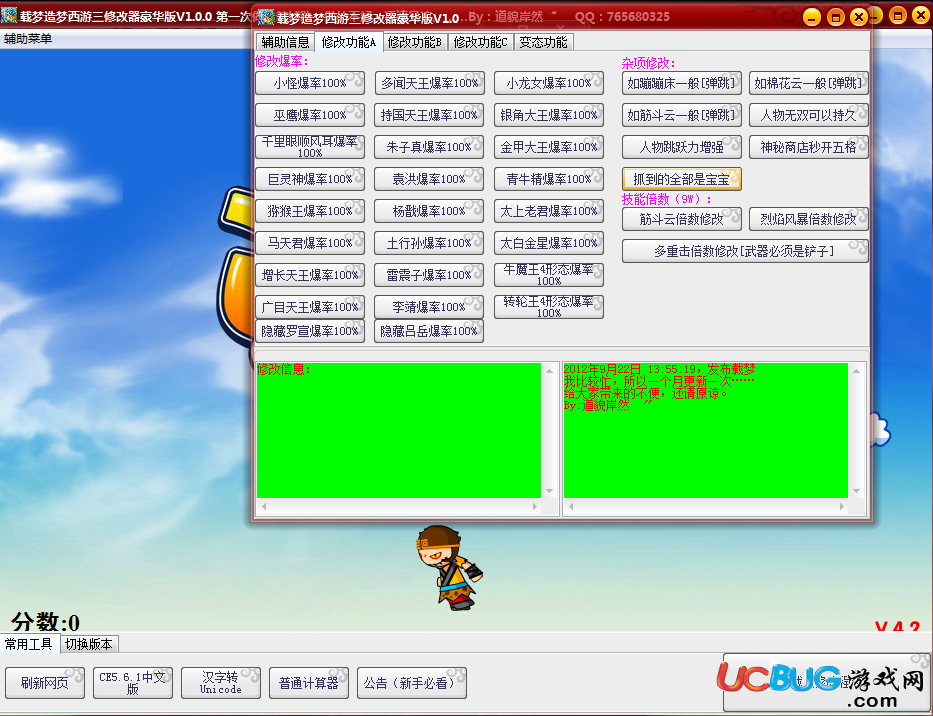Click the 小怪爆率100% button
The image size is (933, 716).
pyautogui.click(x=310, y=83)
